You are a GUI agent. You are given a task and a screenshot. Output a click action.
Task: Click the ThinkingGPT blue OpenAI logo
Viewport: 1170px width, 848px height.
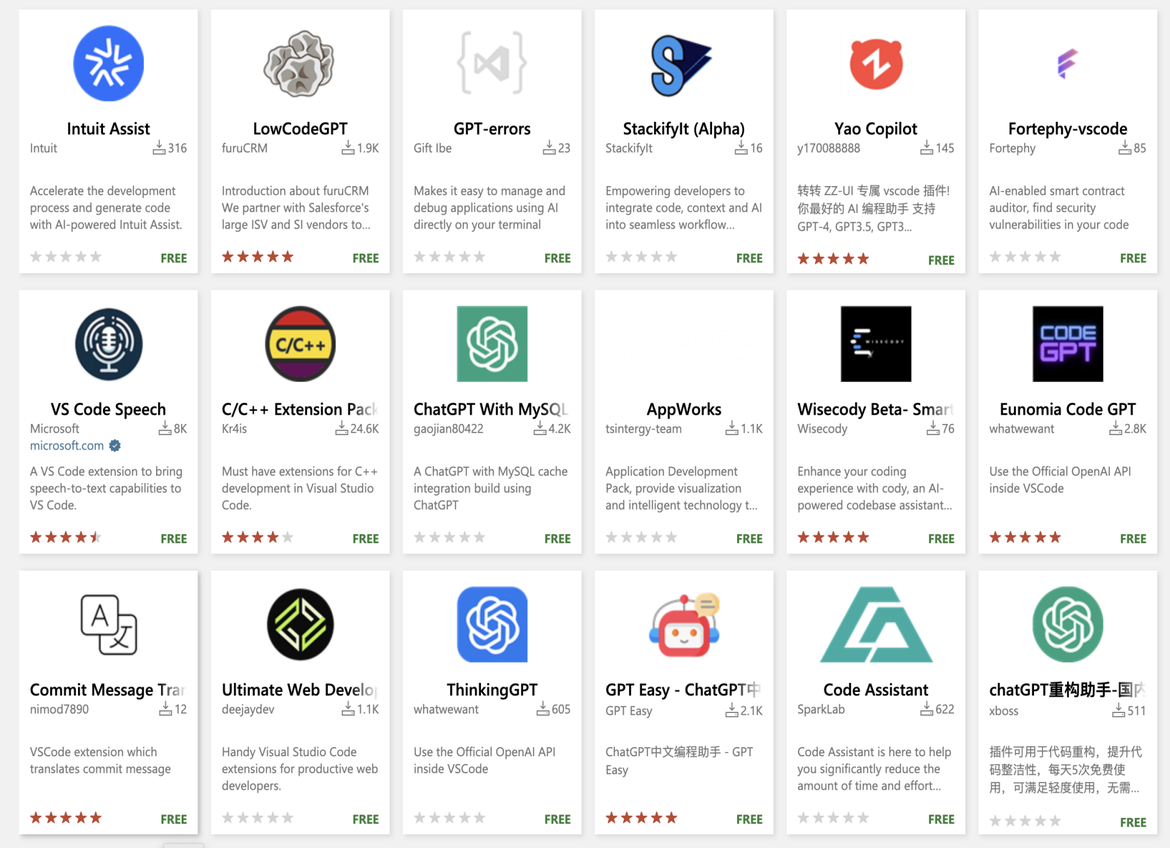[492, 625]
